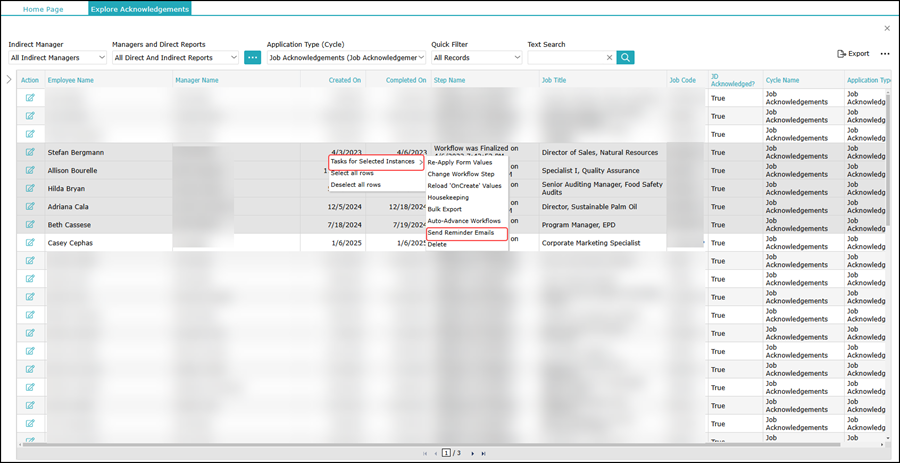This screenshot has height=463, width=900.
Task: Open edit icon for Stefan Bergmann row
Action: [30, 153]
